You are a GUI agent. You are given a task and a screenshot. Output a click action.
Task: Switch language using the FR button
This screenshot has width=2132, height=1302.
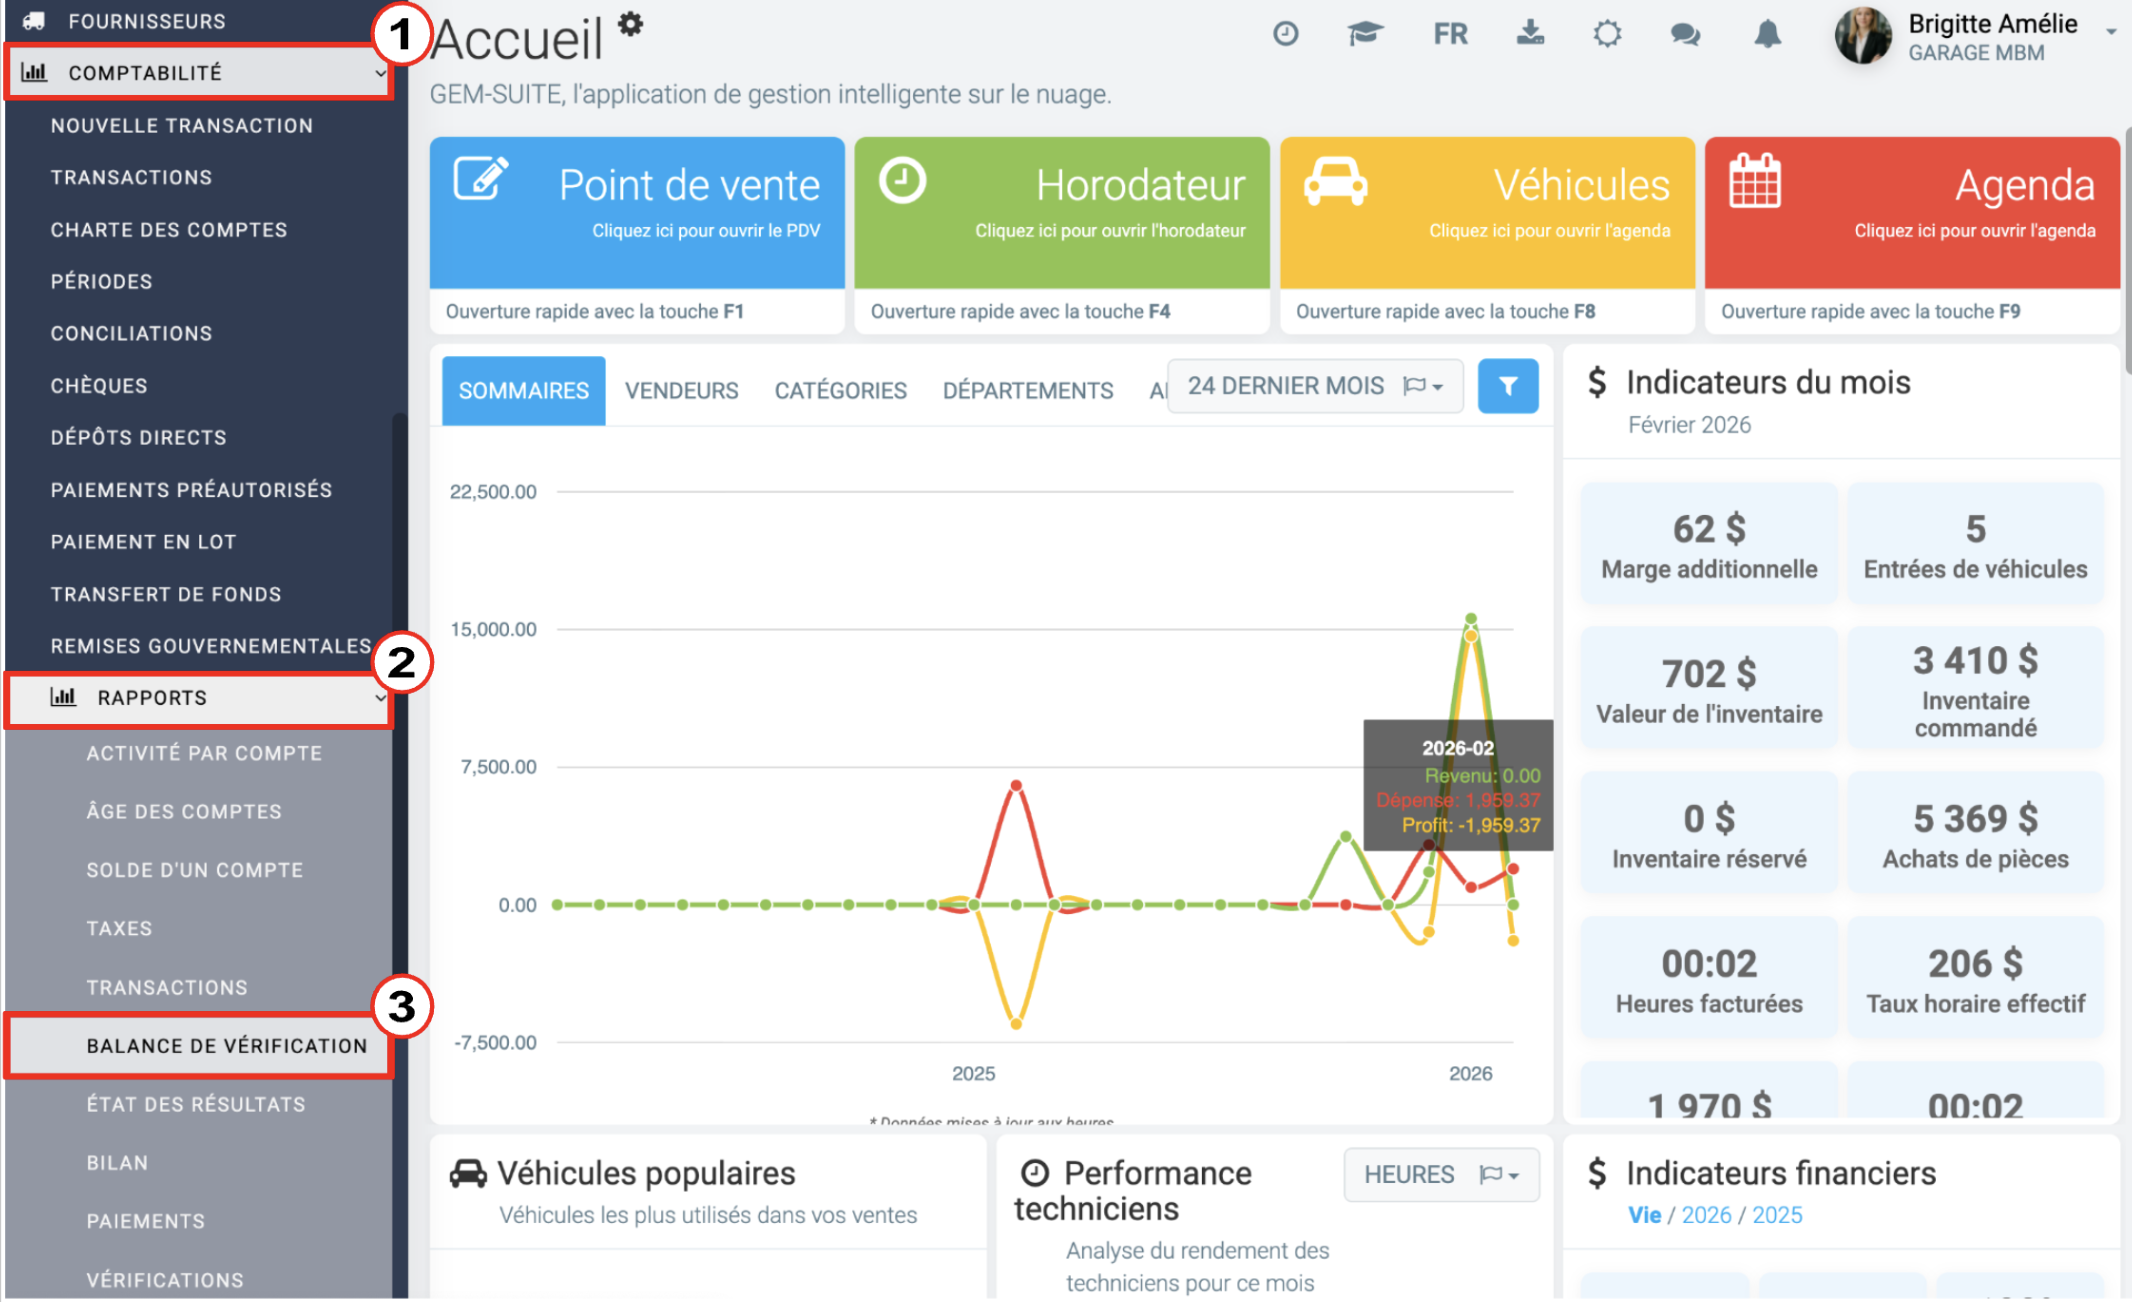click(1450, 35)
